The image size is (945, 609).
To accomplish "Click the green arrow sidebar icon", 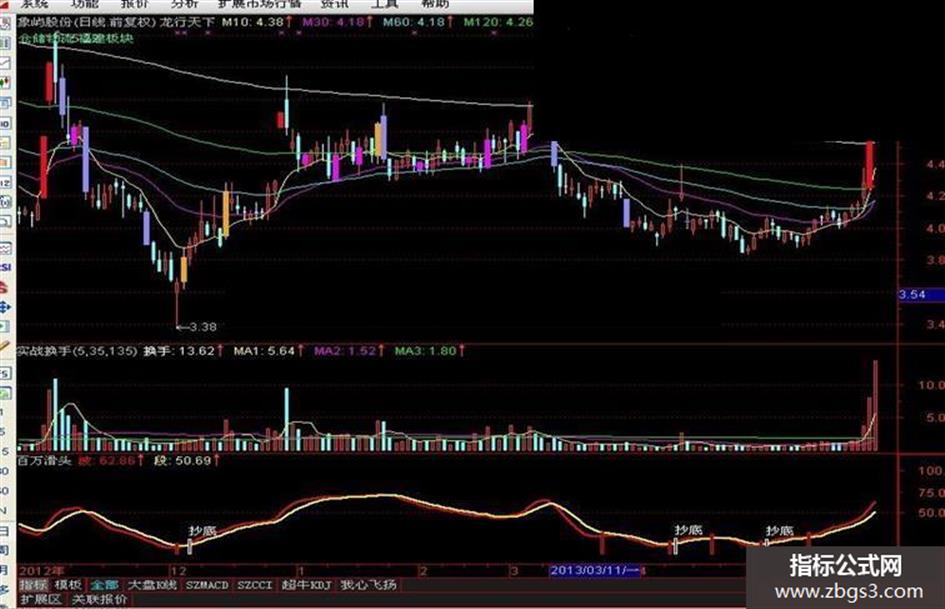I will [5, 327].
